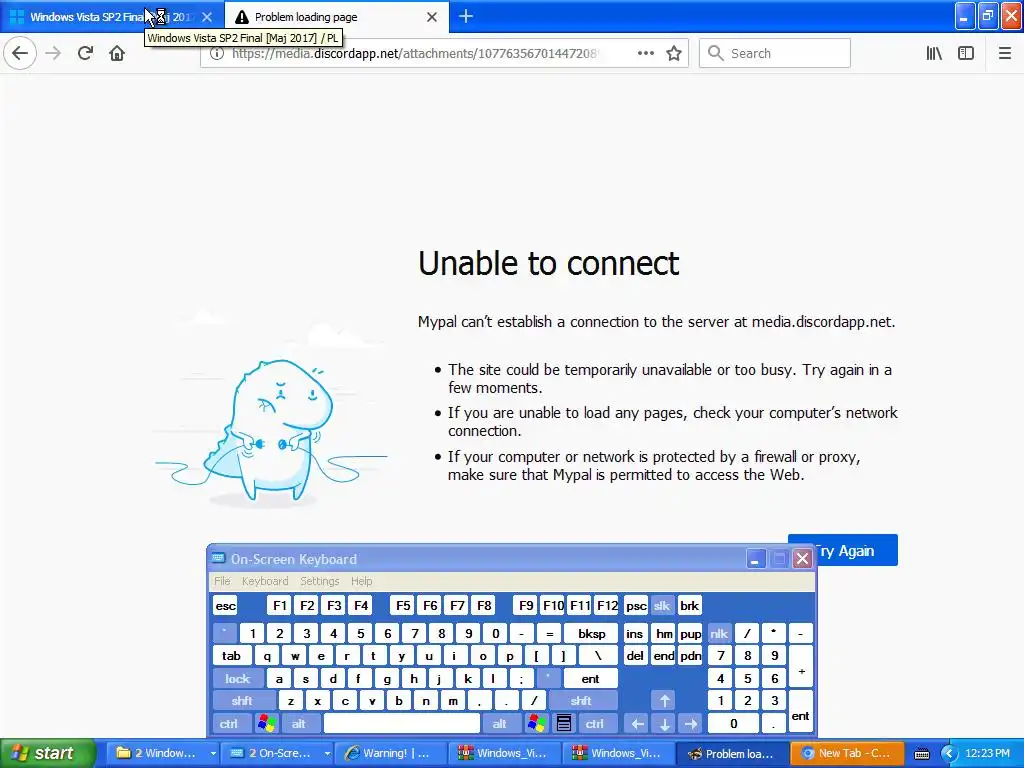Select the Problem loading page tab
This screenshot has width=1024, height=768.
click(336, 17)
